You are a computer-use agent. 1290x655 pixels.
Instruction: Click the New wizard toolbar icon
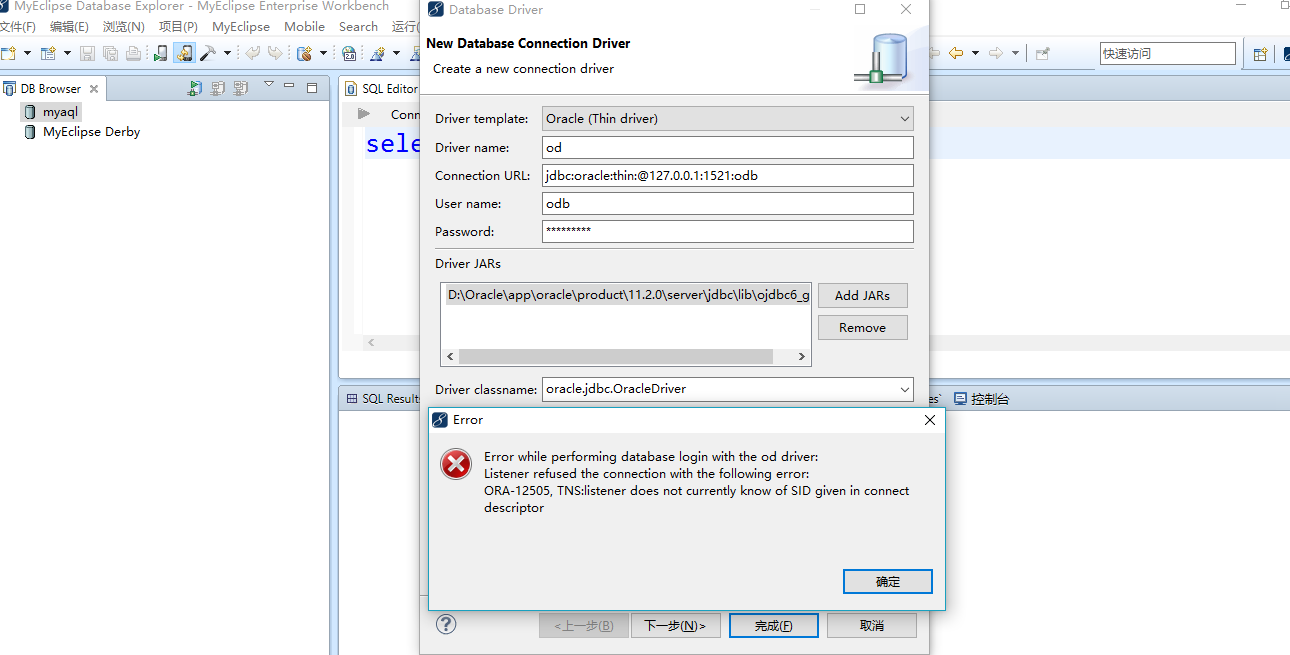[8, 53]
